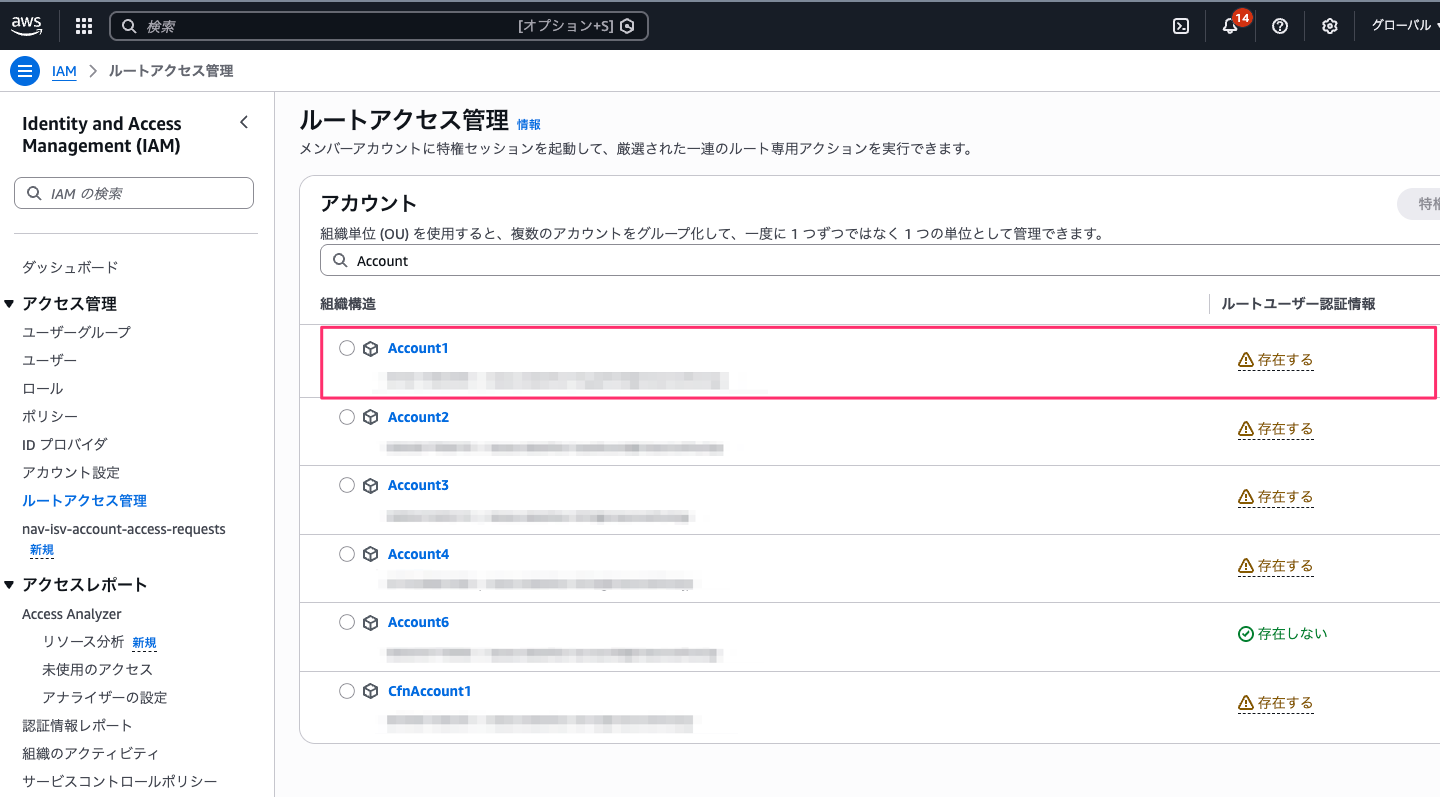The width and height of the screenshot is (1440, 797).
Task: Open the settings gear icon
Action: (x=1330, y=26)
